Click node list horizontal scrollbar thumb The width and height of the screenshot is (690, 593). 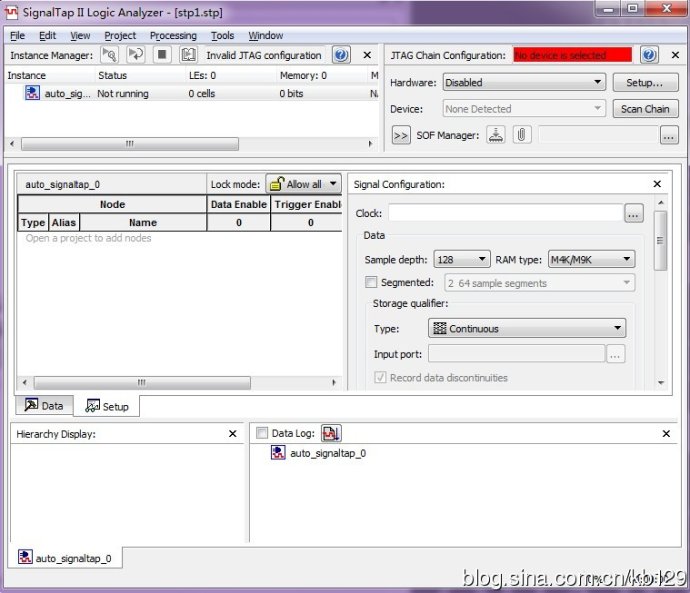pyautogui.click(x=142, y=382)
